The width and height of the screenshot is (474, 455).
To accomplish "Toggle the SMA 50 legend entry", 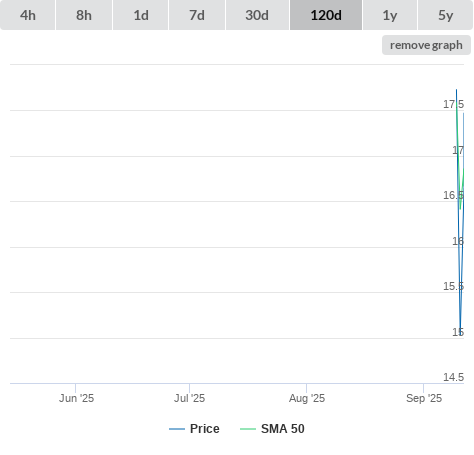I will pyautogui.click(x=283, y=429).
